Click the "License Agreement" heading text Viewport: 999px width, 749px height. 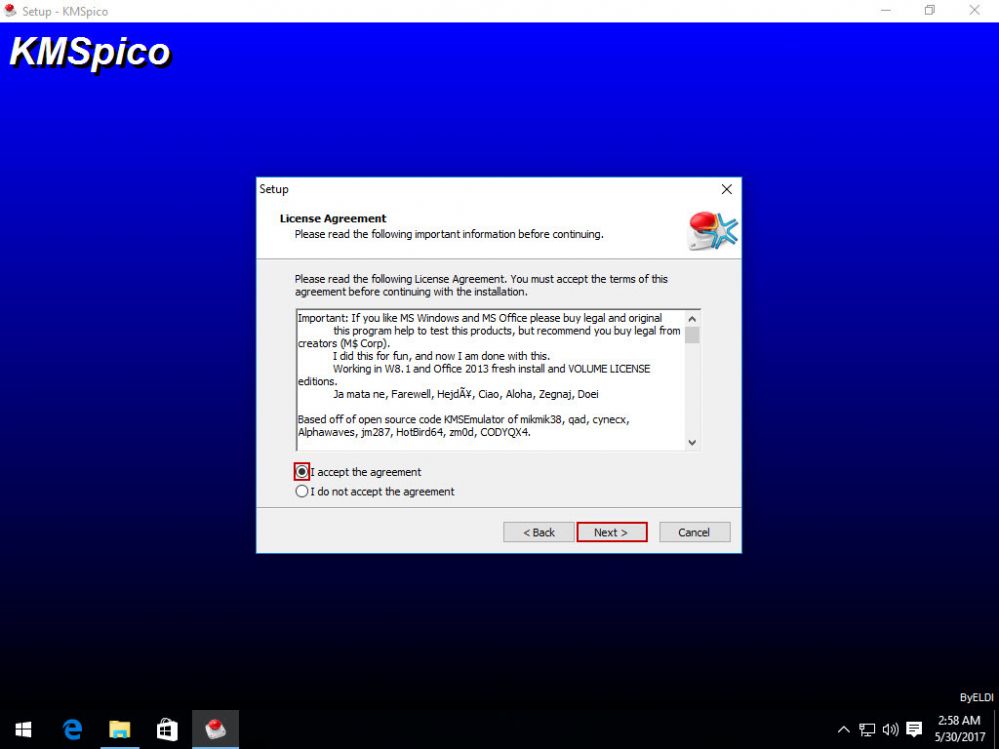[333, 218]
